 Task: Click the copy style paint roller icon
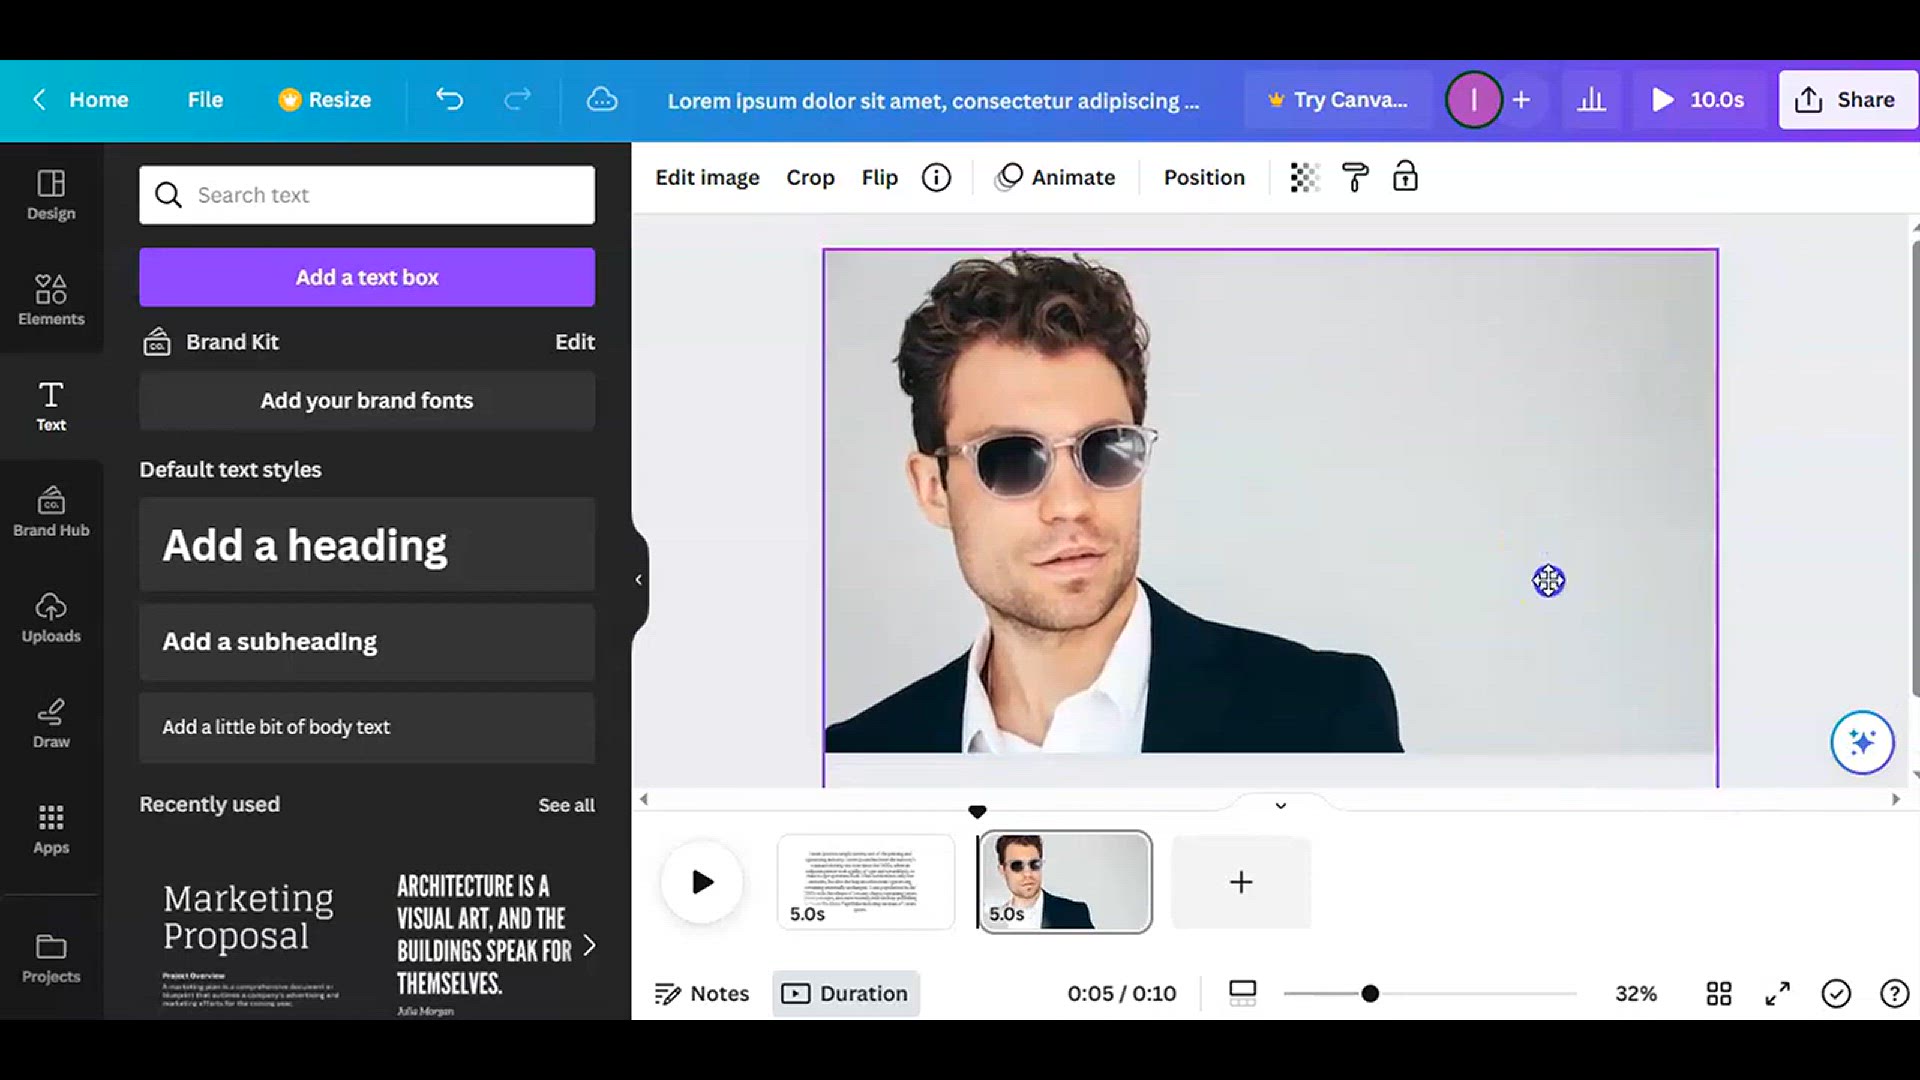point(1355,177)
